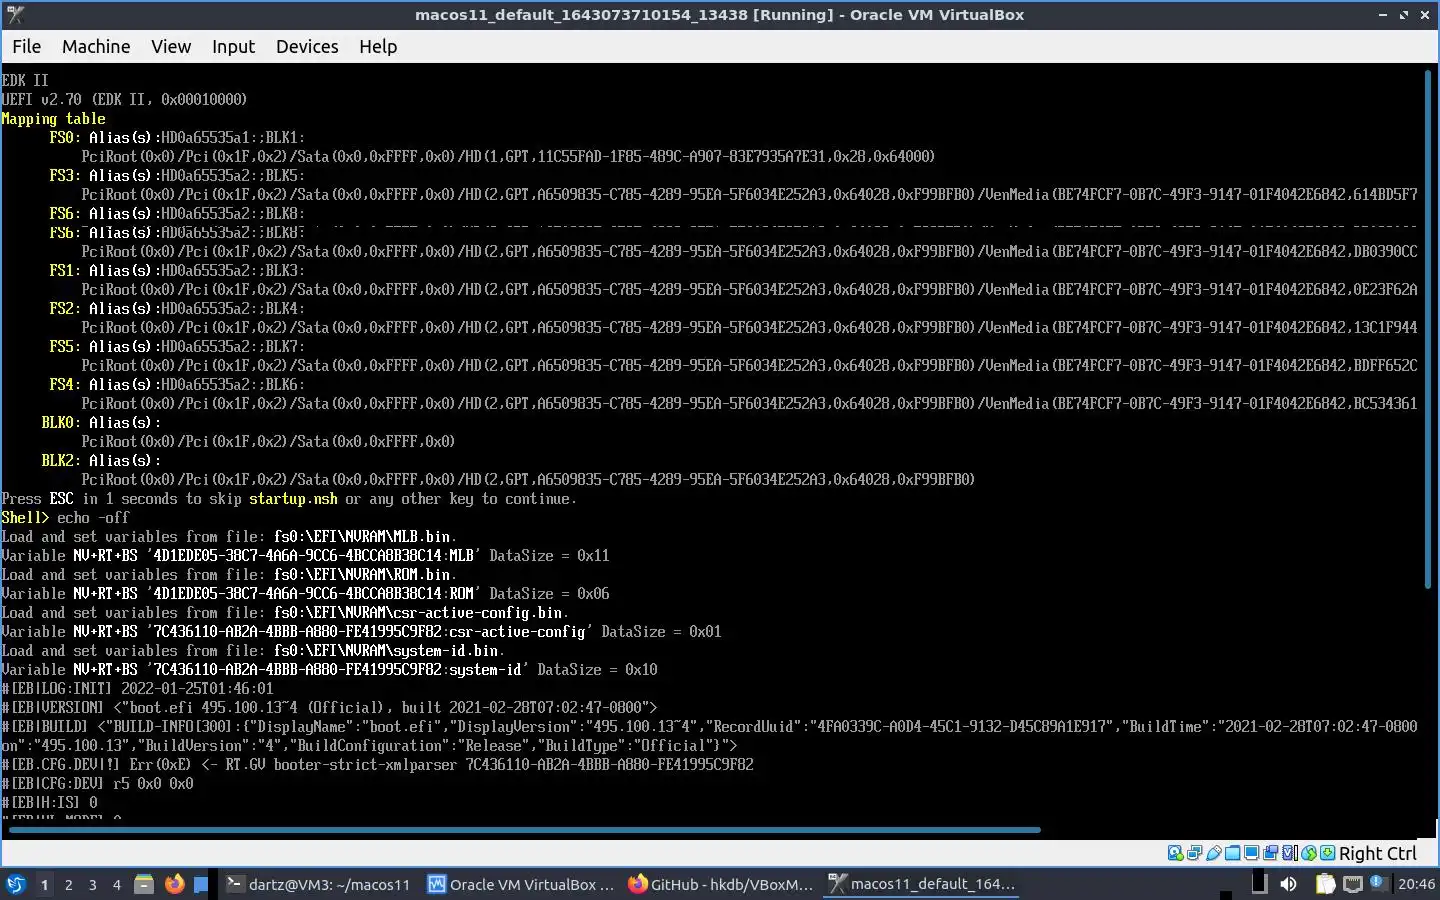
Task: Switch to virtual desktop 2
Action: [68, 884]
